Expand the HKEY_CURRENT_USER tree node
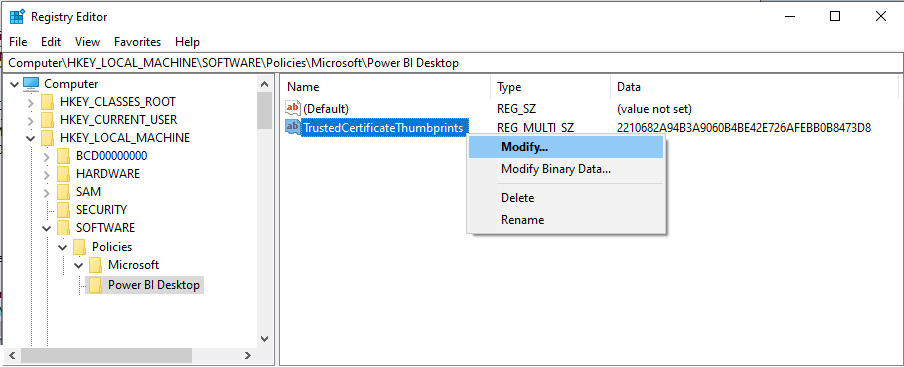This screenshot has height=367, width=904. coord(31,120)
